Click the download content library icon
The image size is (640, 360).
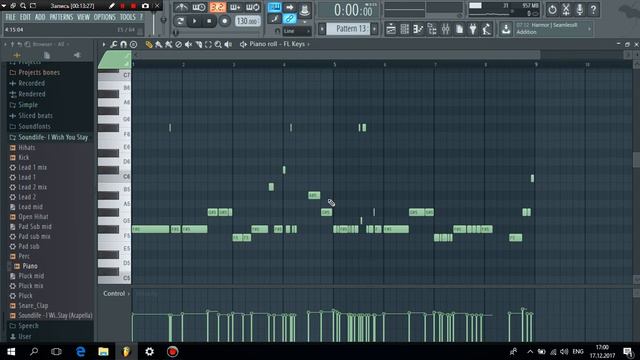tap(506, 29)
